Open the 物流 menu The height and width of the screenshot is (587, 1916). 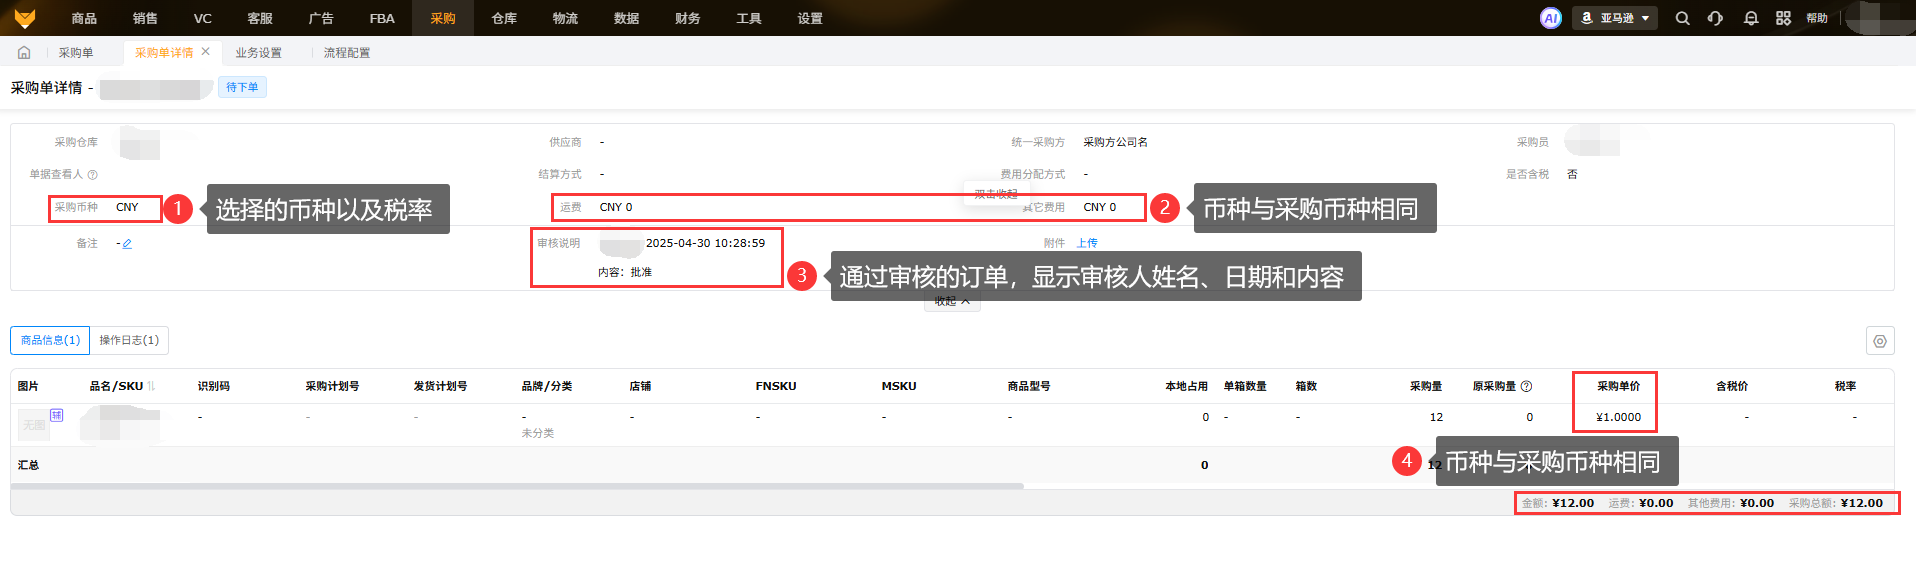(x=565, y=18)
